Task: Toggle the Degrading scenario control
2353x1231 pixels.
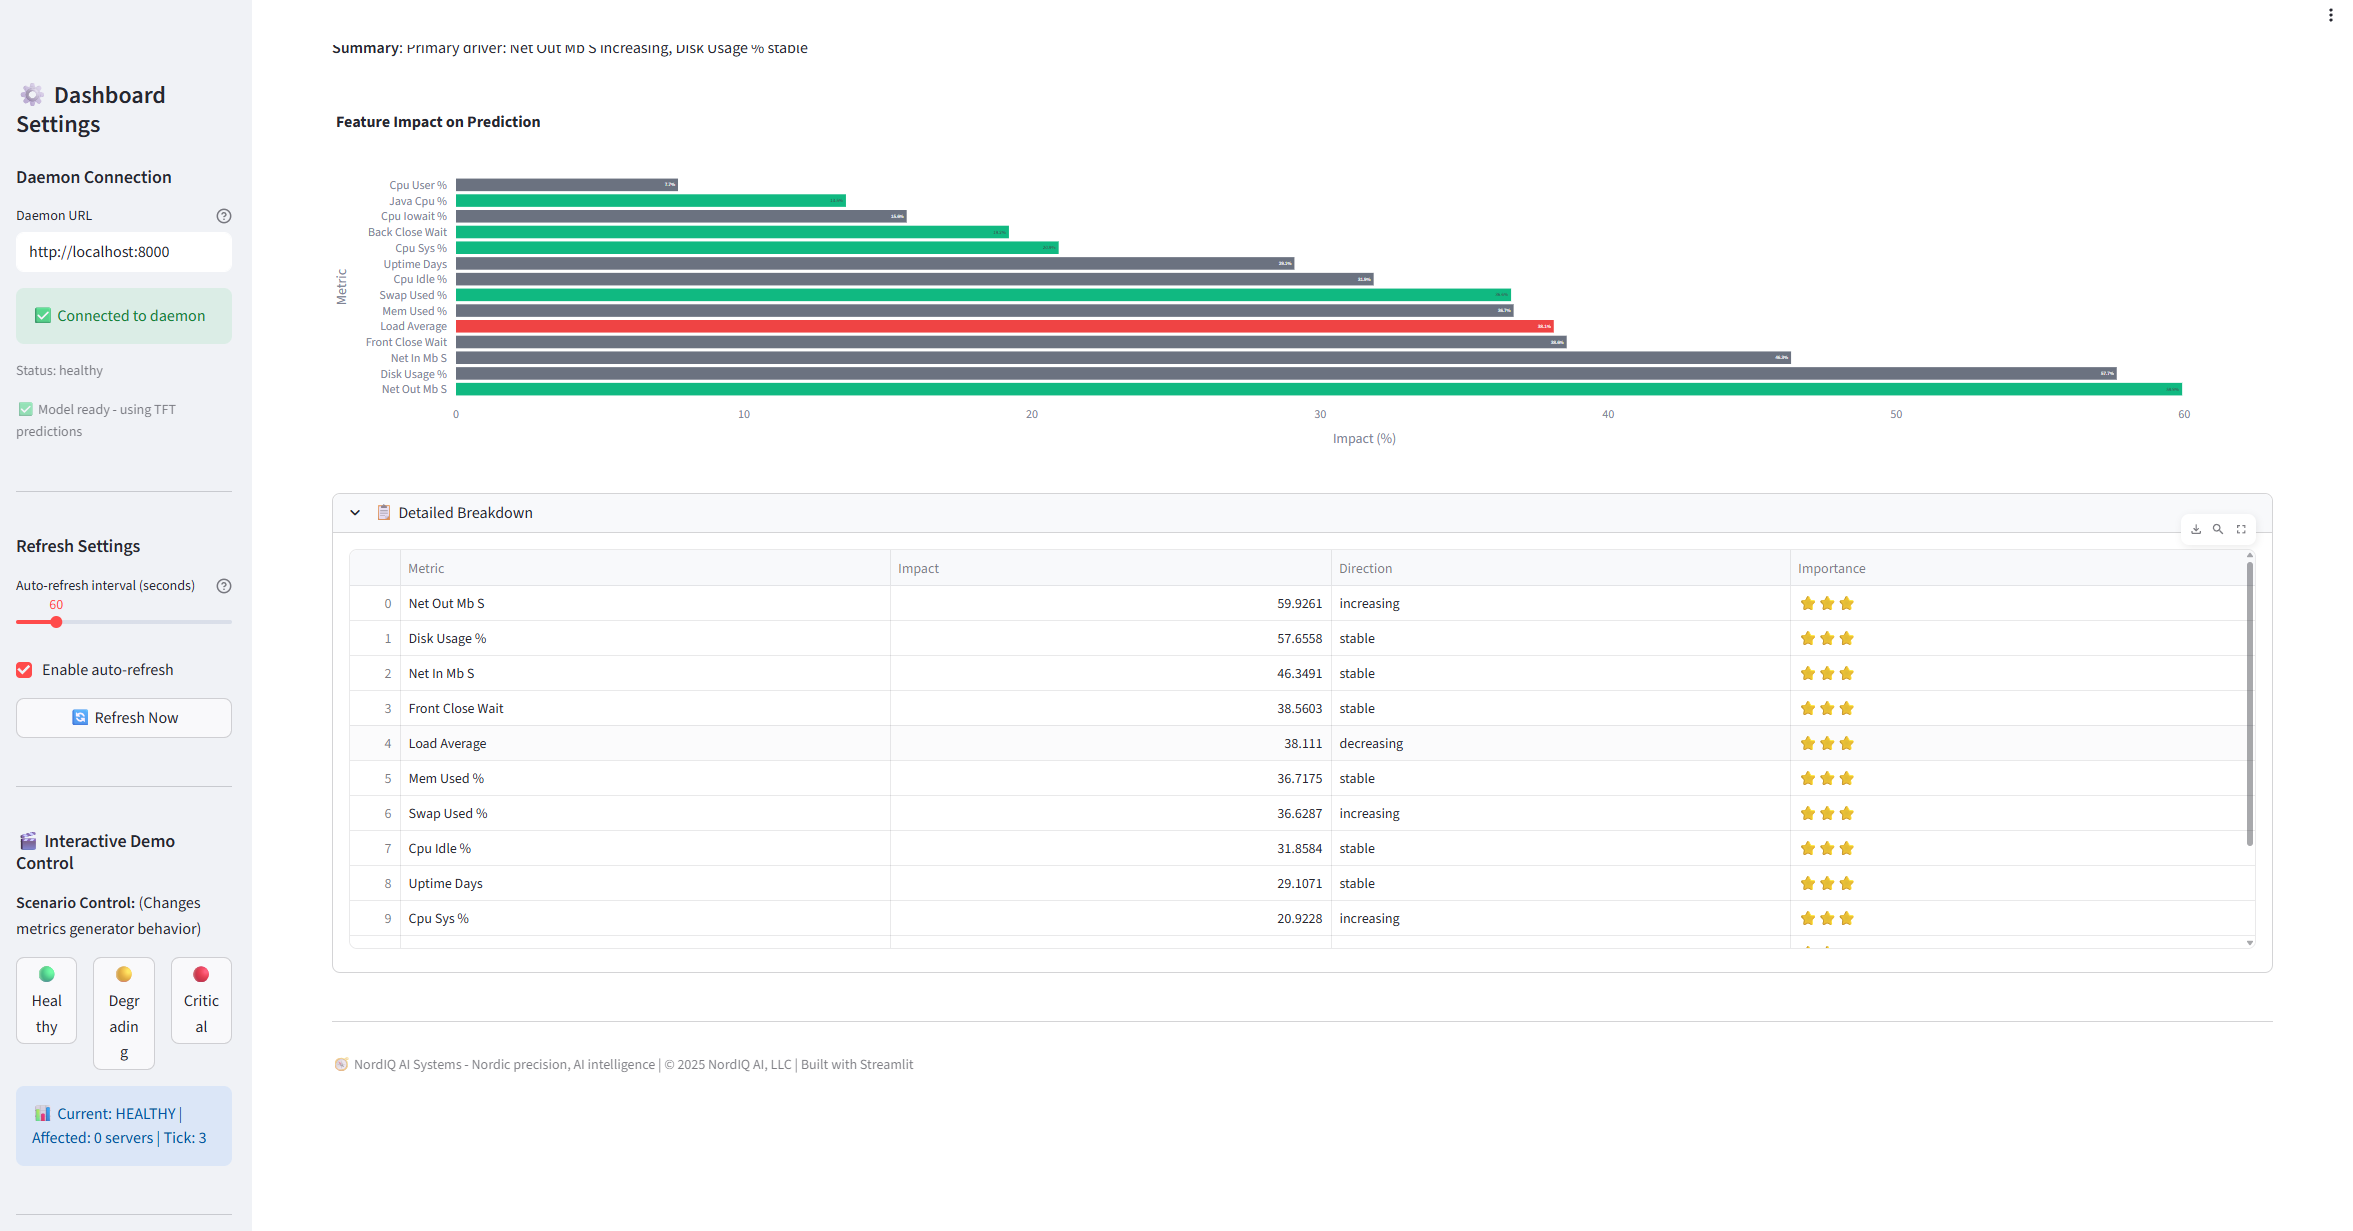Action: pyautogui.click(x=123, y=1012)
